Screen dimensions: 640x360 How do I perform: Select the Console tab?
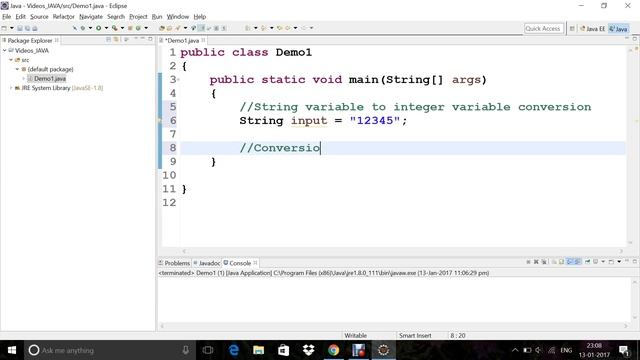(x=240, y=263)
